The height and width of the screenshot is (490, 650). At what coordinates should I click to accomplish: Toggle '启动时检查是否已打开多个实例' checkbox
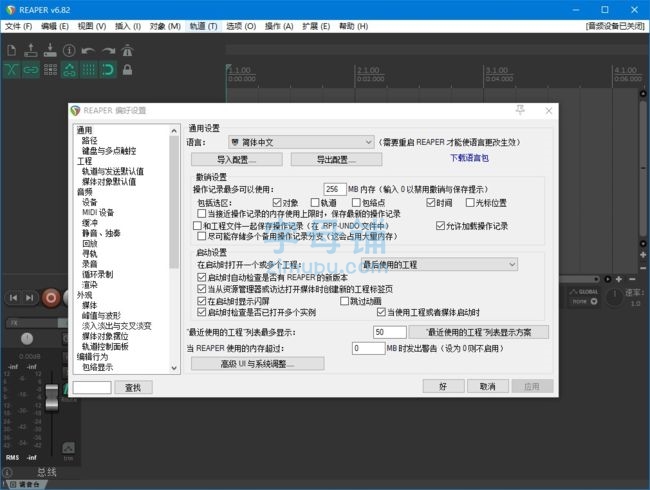click(x=201, y=312)
